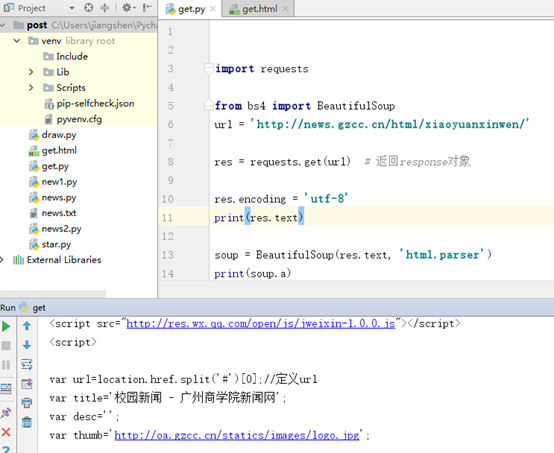The image size is (554, 453).
Task: Click the green Rerun button
Action: (6, 326)
